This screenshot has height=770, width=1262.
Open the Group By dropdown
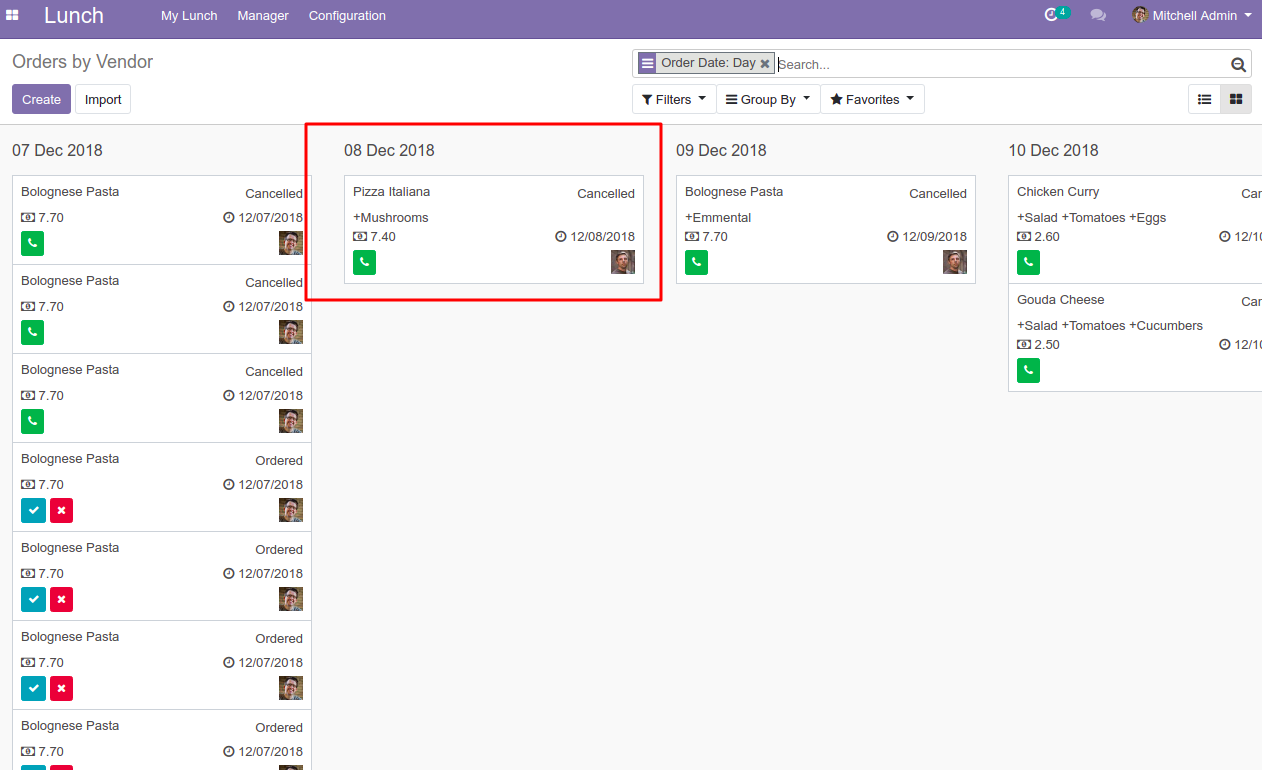point(768,99)
